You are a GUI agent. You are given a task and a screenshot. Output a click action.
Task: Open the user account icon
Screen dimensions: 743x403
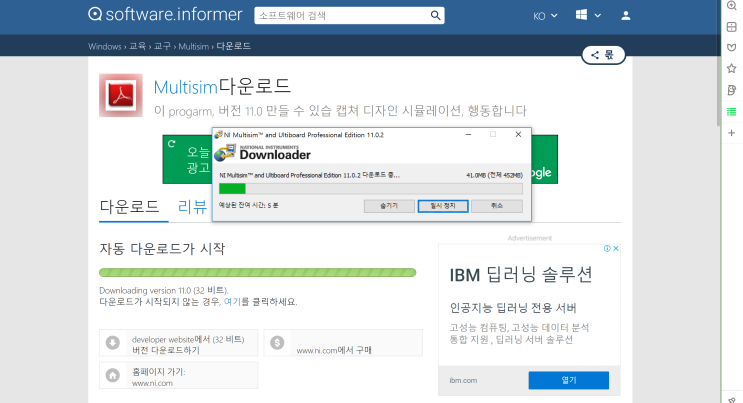[x=625, y=16]
